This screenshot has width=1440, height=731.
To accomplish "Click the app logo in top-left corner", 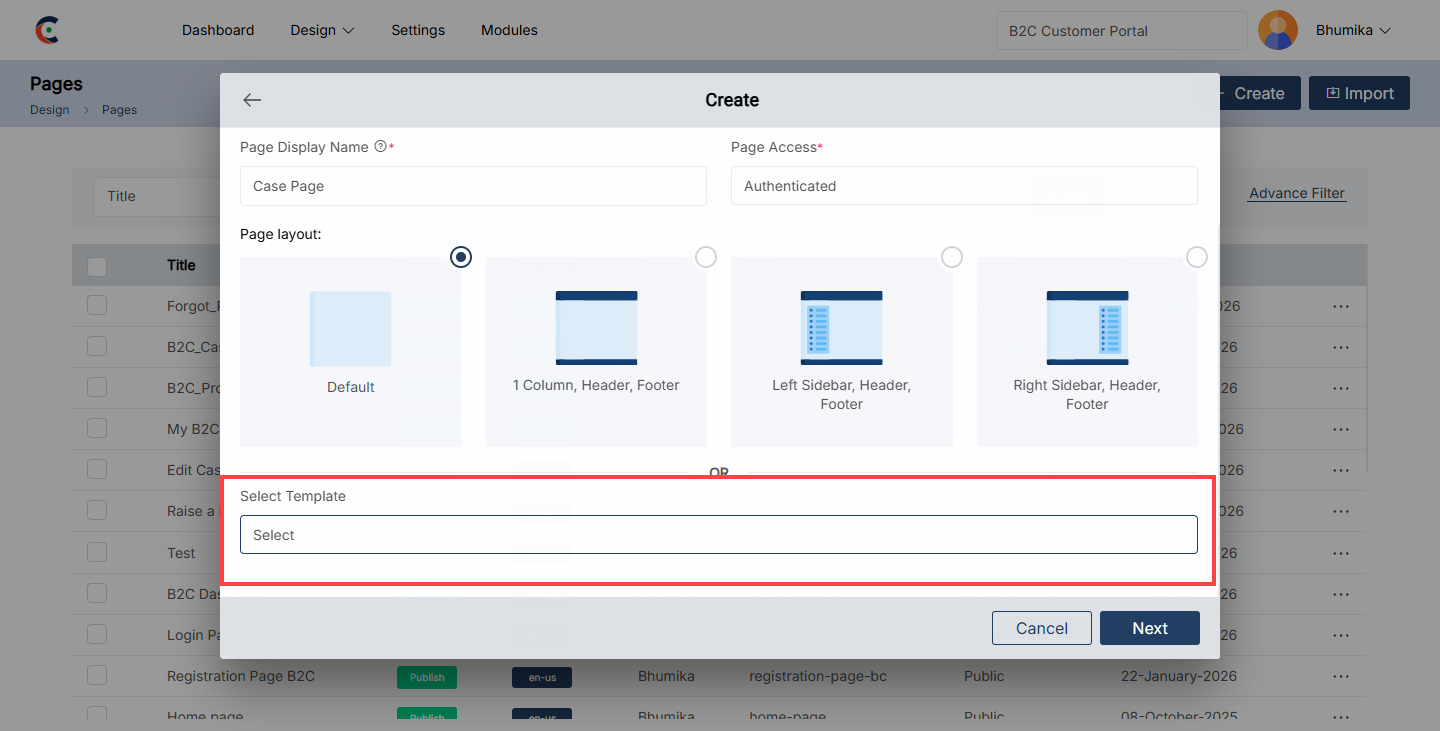I will click(46, 30).
